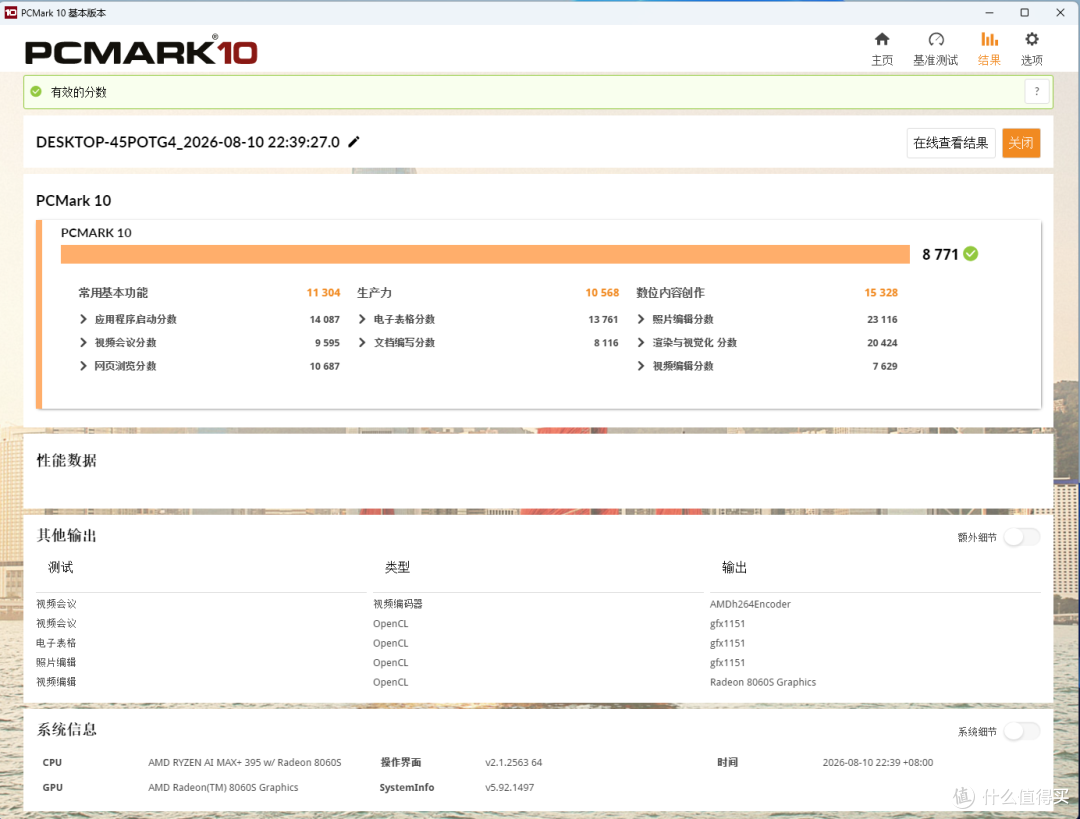Click 生产力 score 10 568
Image resolution: width=1080 pixels, height=819 pixels.
[x=602, y=293]
